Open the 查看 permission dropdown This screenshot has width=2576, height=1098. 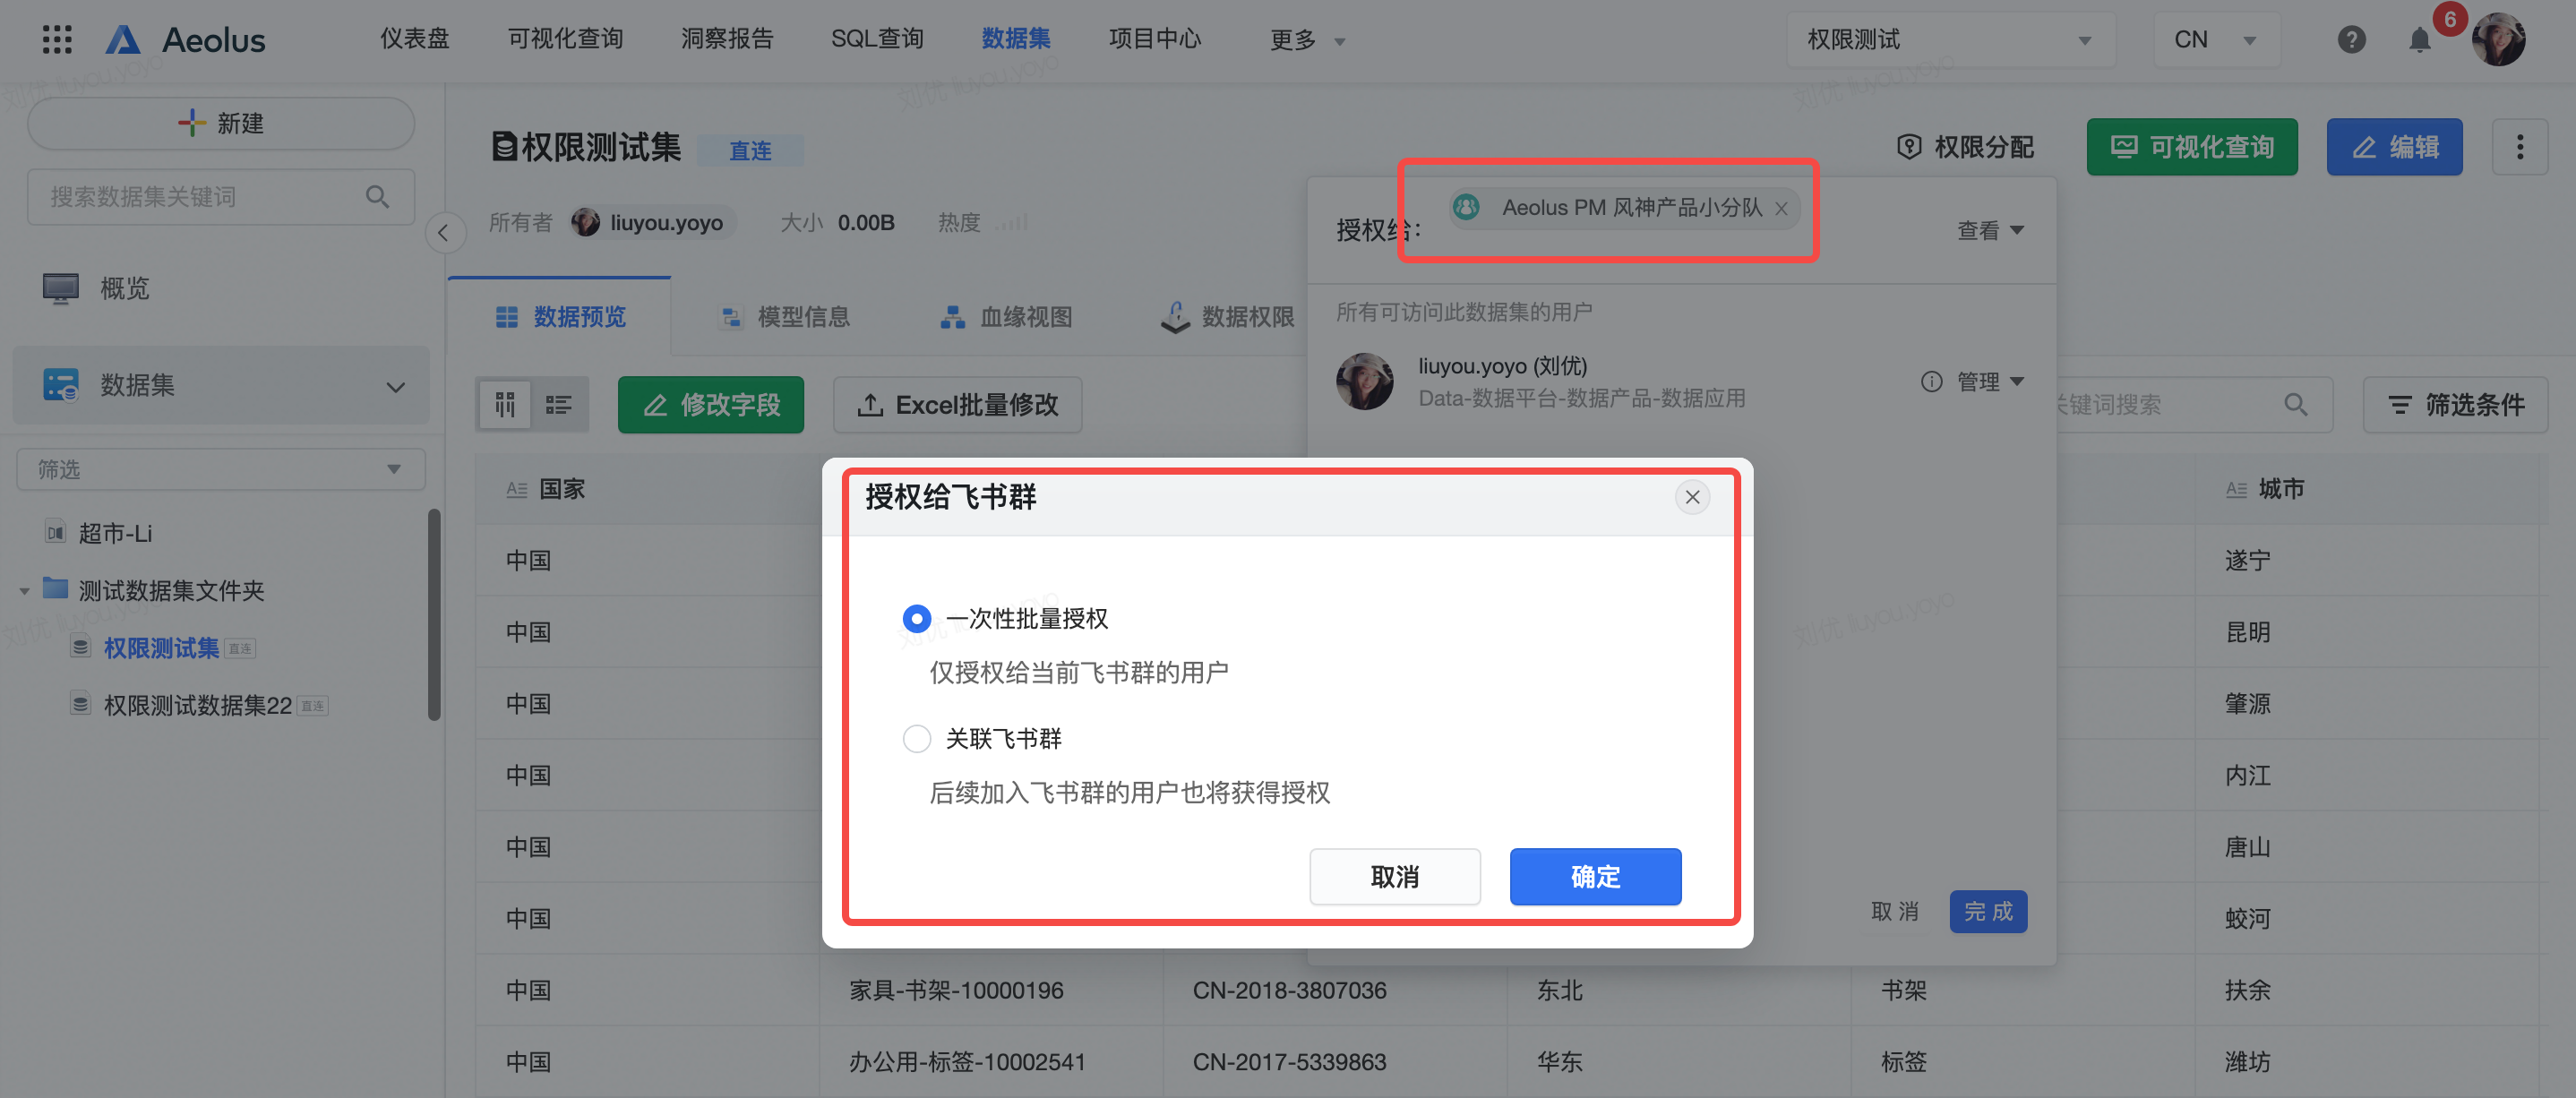1989,231
